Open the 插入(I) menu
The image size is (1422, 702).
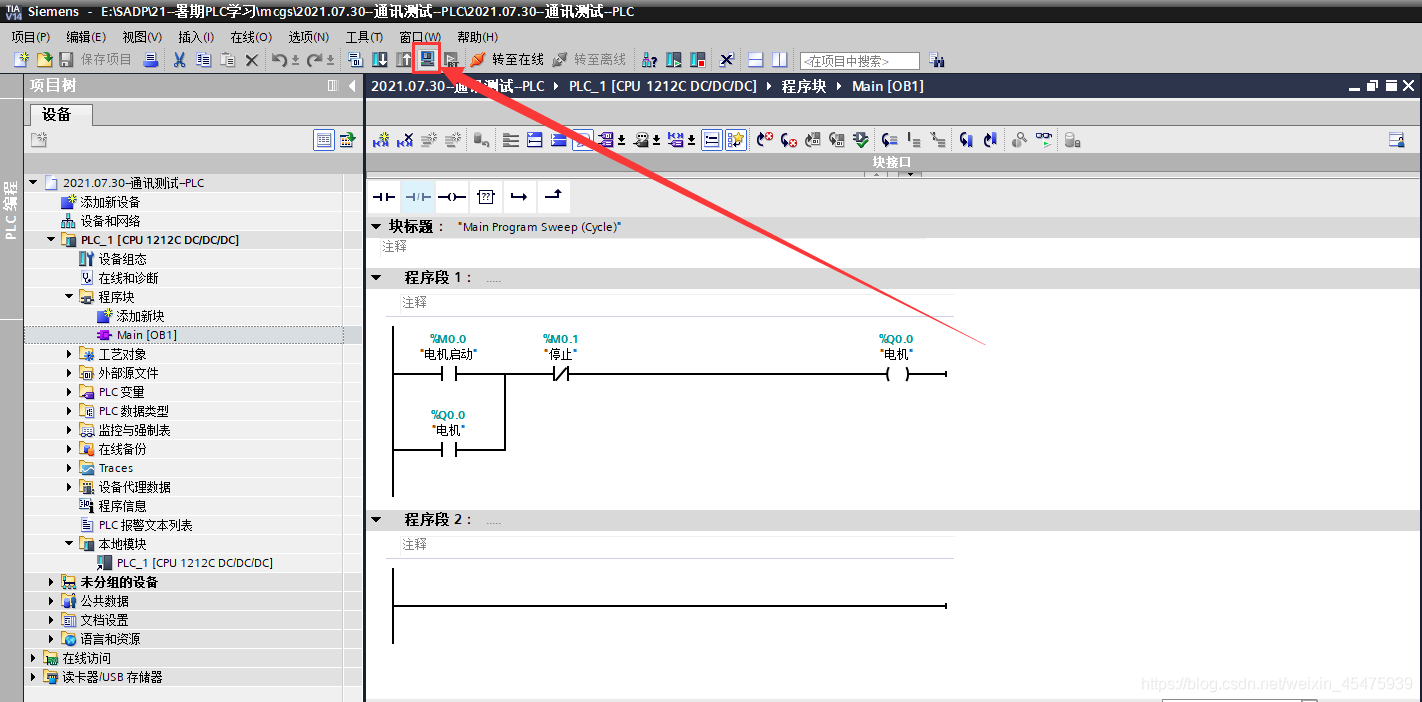click(x=196, y=37)
